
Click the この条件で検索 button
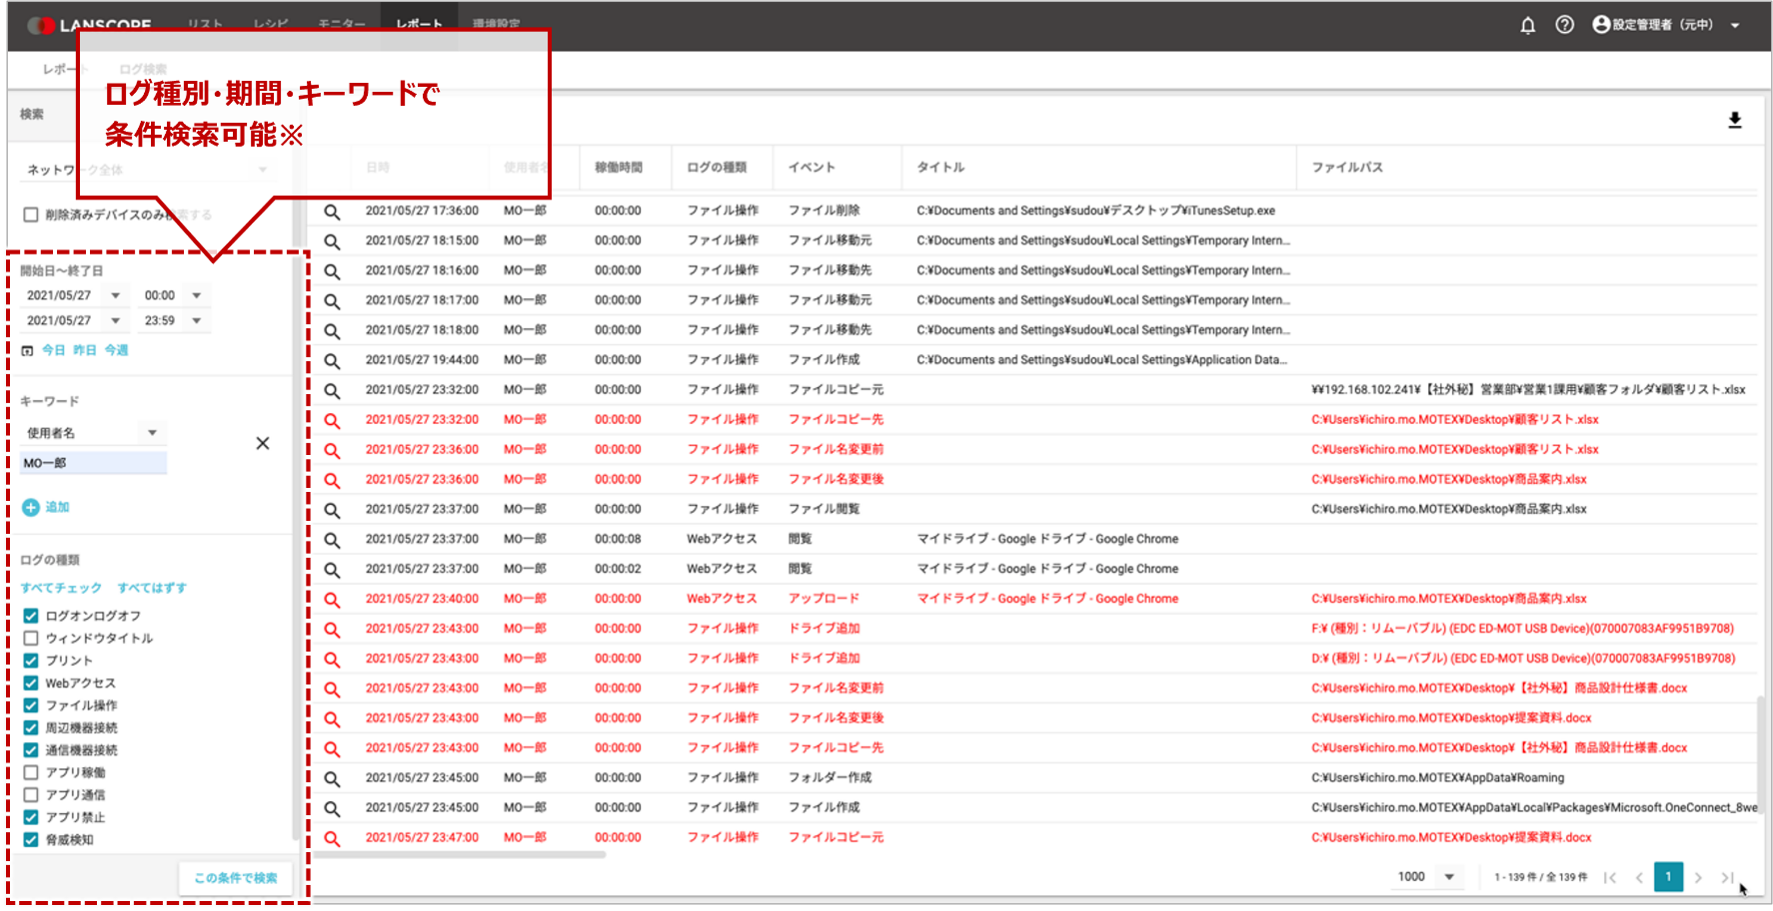click(x=236, y=878)
